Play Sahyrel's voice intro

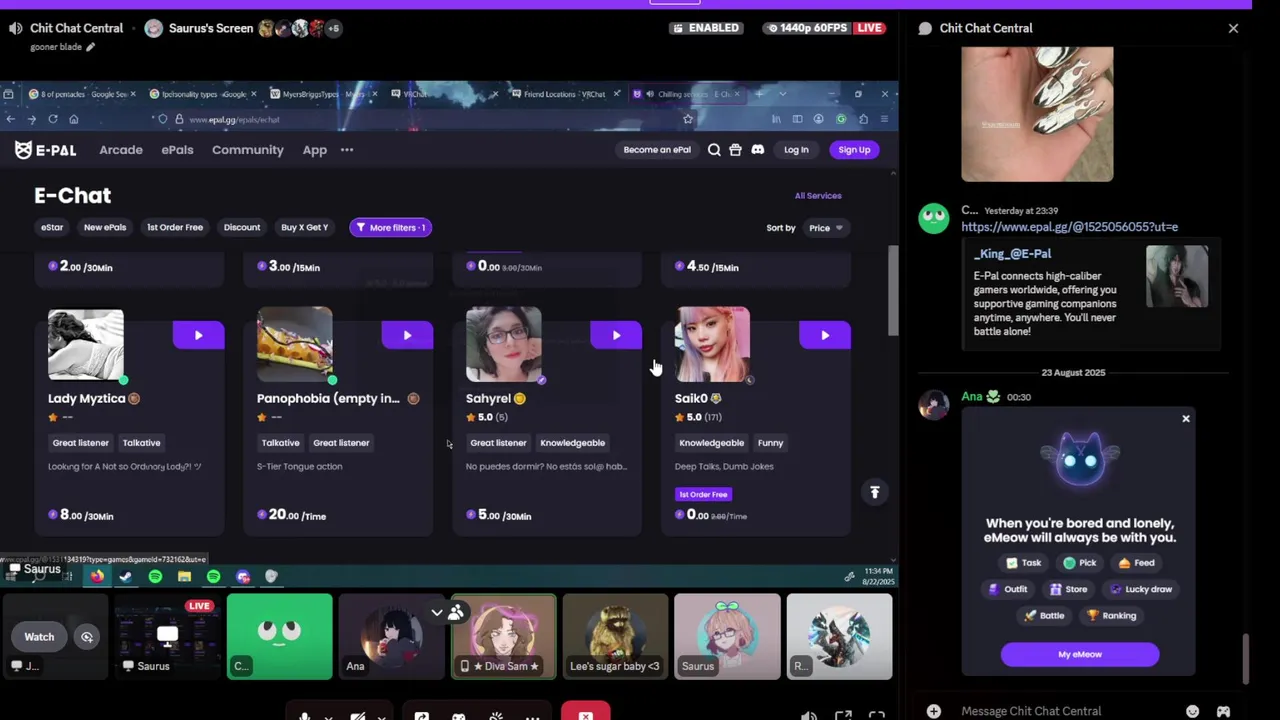tap(616, 336)
